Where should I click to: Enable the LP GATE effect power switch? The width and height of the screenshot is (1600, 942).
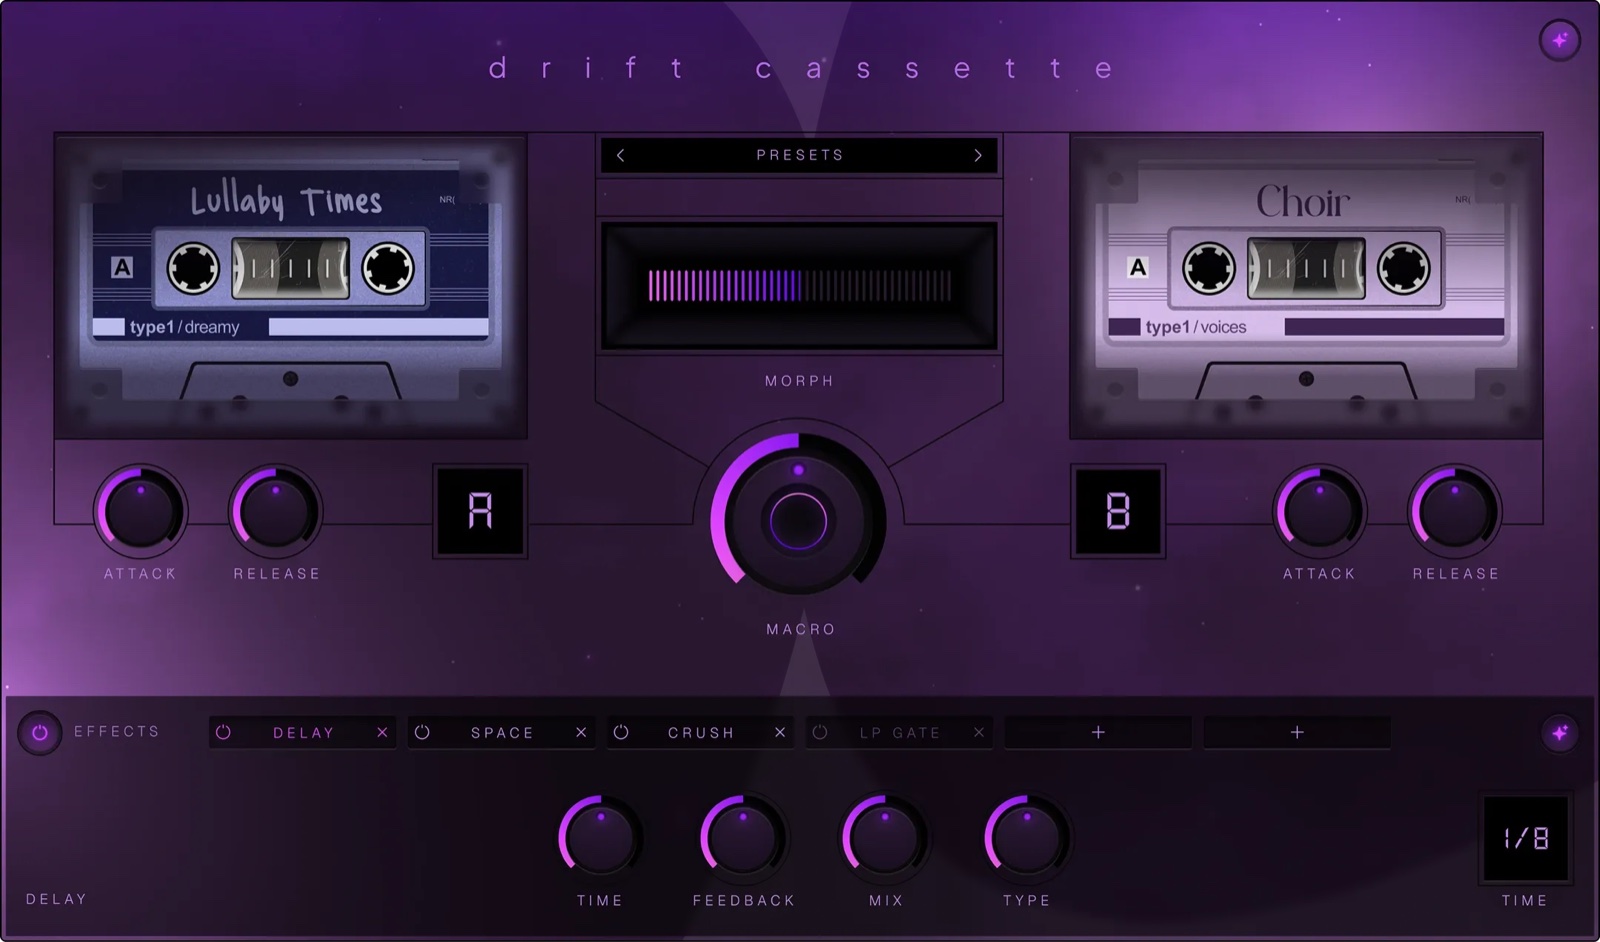pos(820,733)
